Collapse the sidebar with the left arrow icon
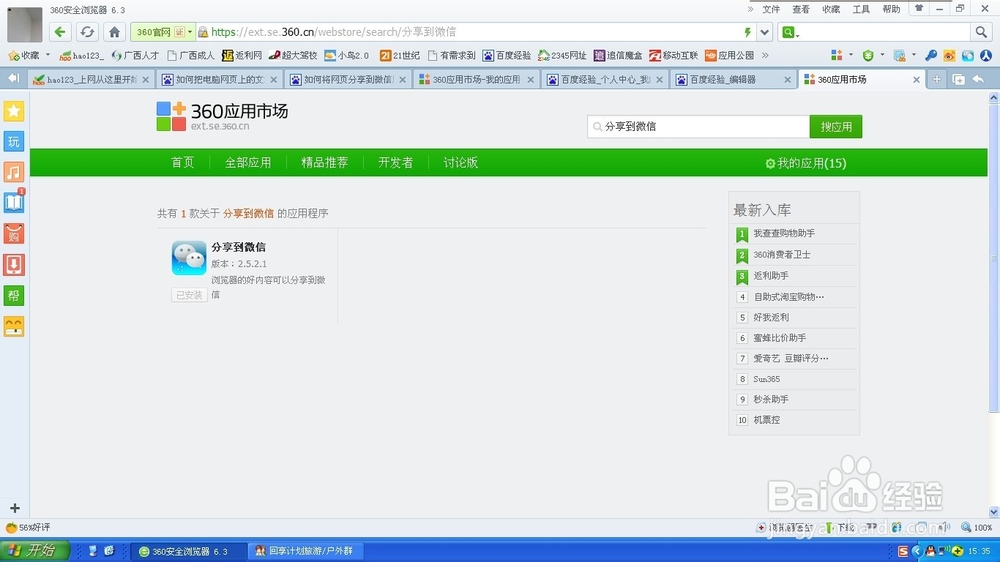The height and width of the screenshot is (562, 1000). 13,78
